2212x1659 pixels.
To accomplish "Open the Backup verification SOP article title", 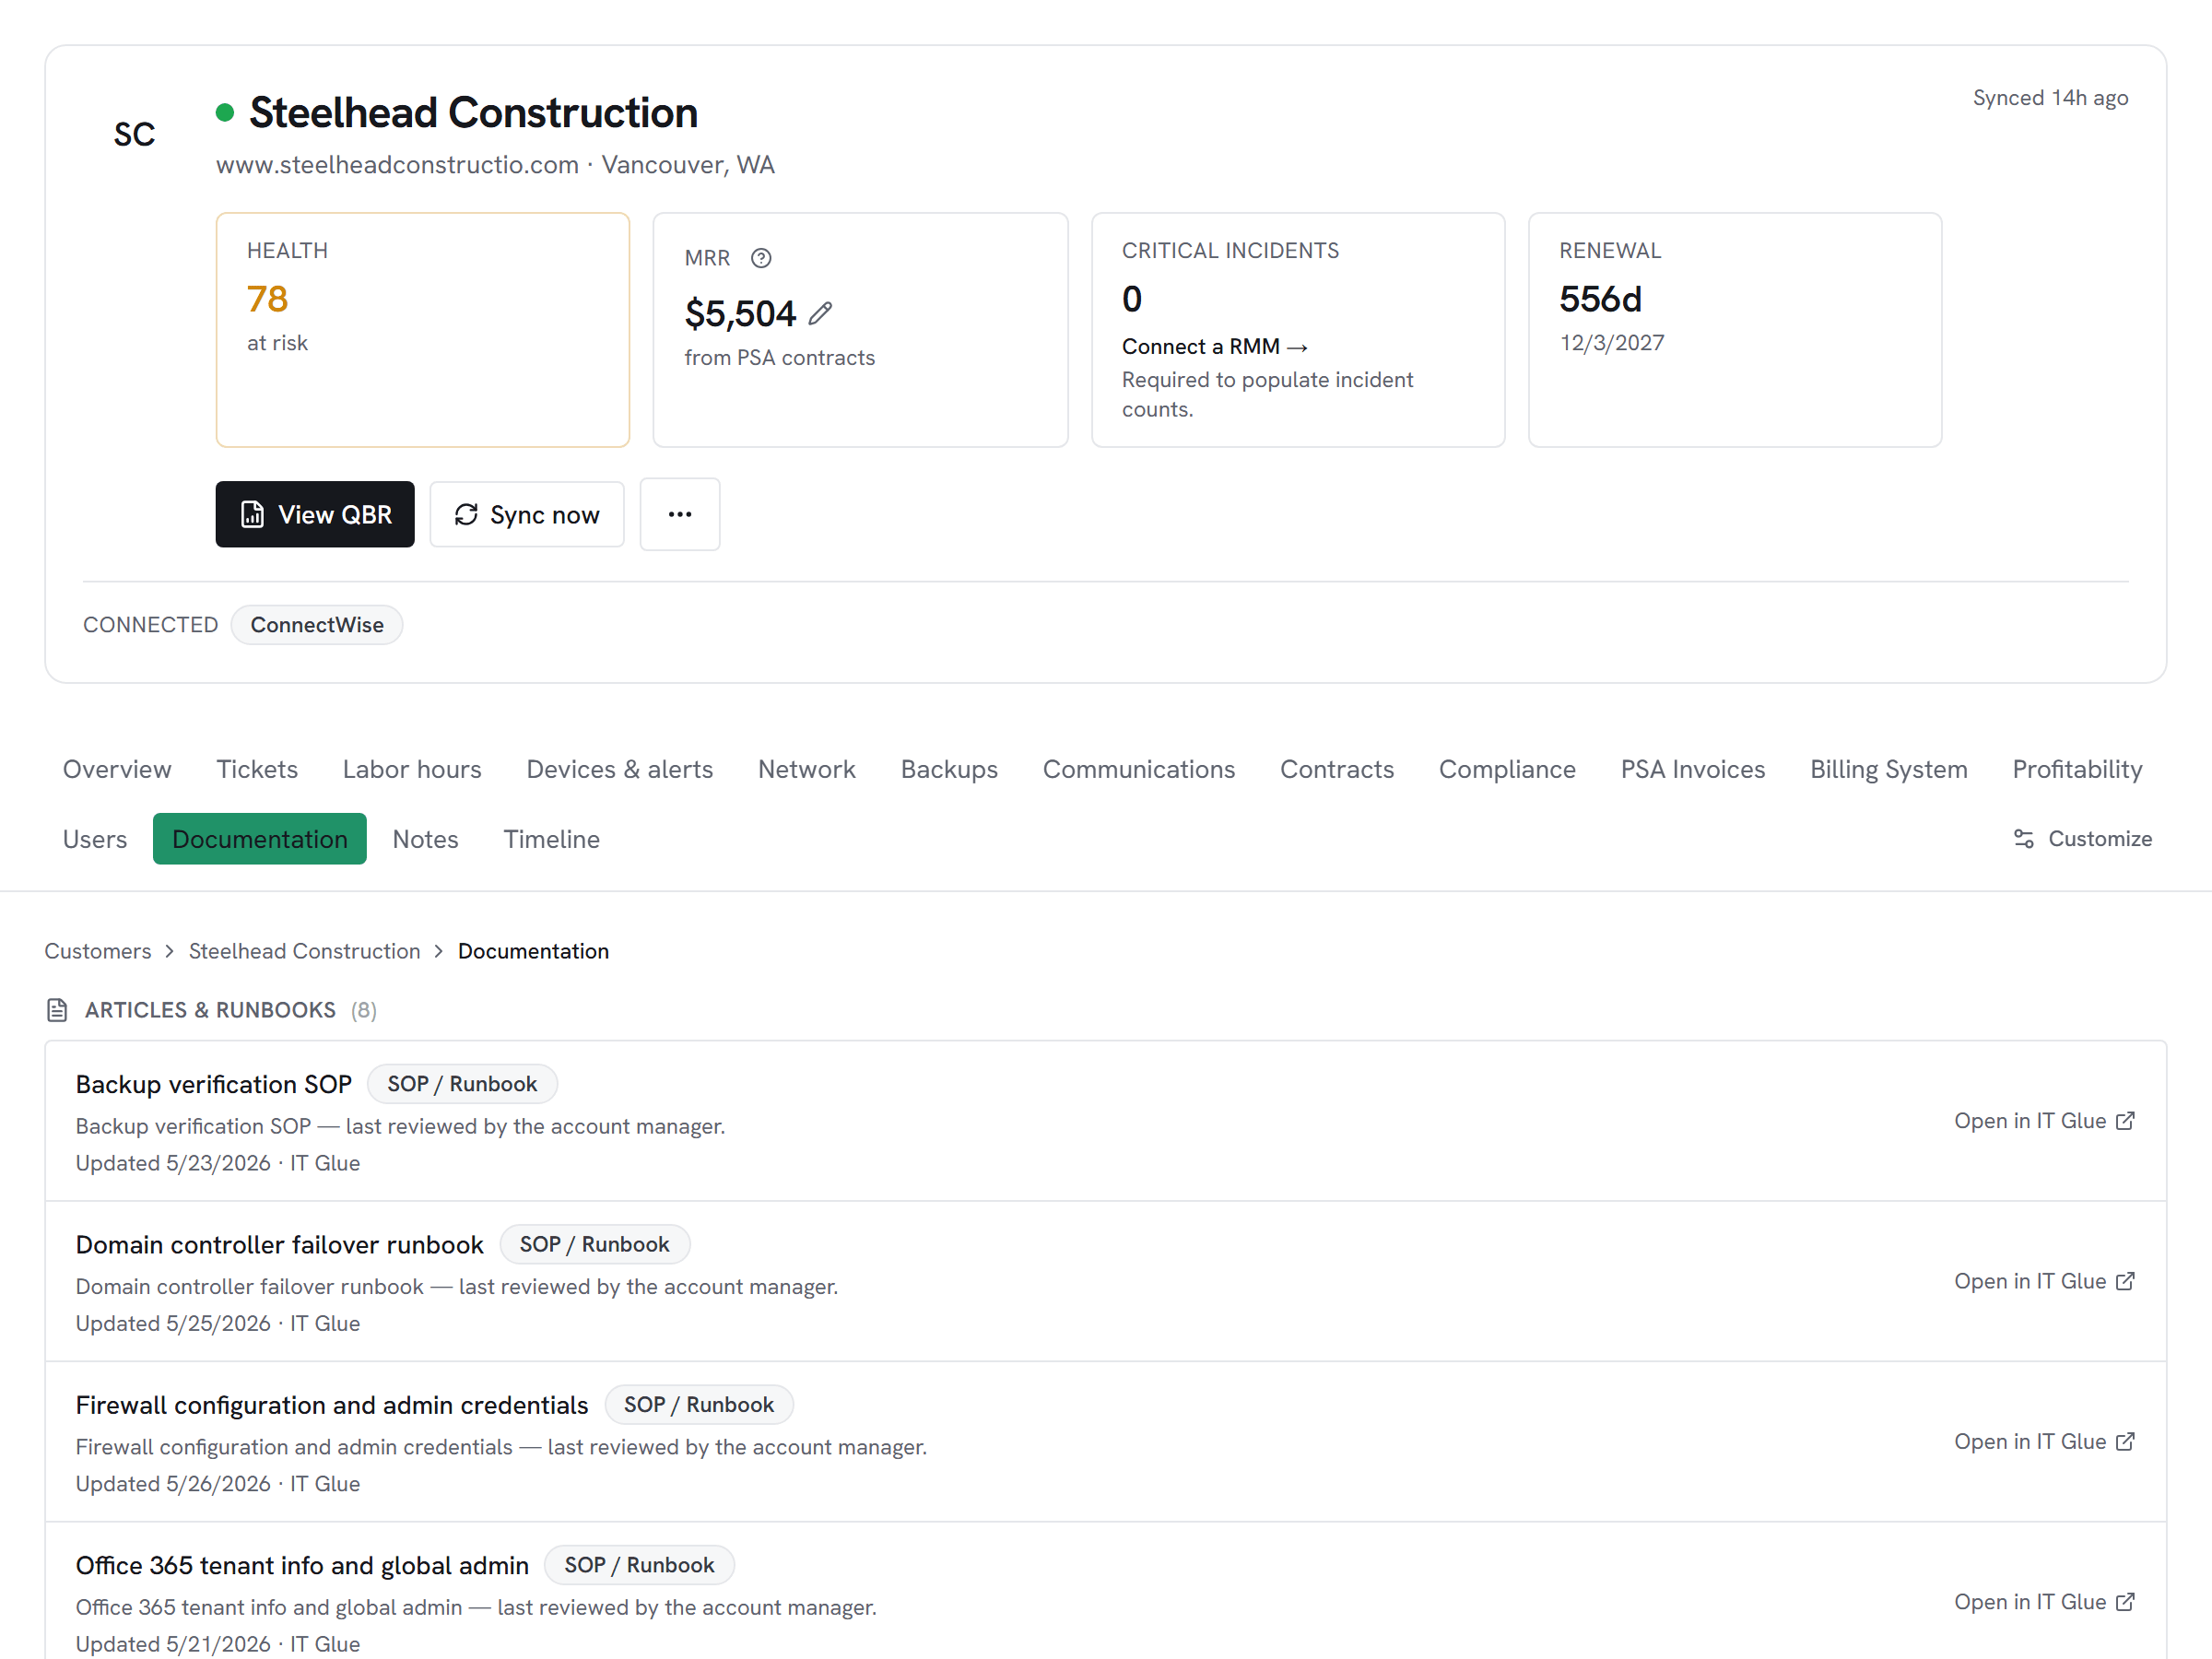I will click(214, 1084).
